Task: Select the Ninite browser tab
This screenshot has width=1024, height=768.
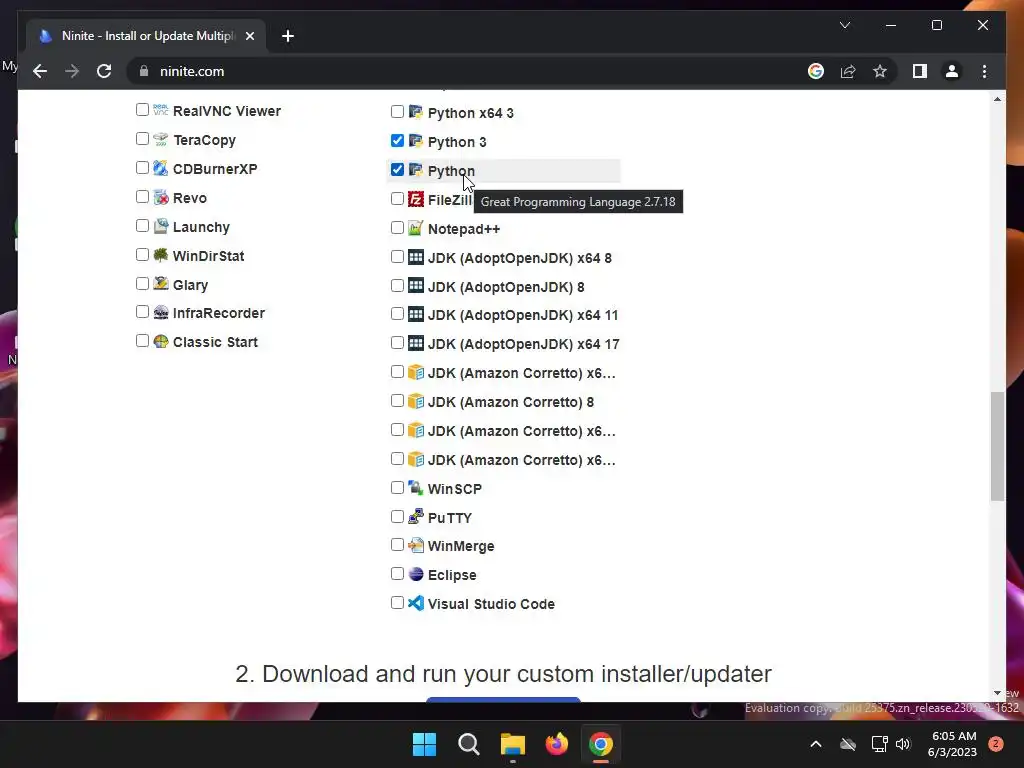Action: pyautogui.click(x=146, y=36)
